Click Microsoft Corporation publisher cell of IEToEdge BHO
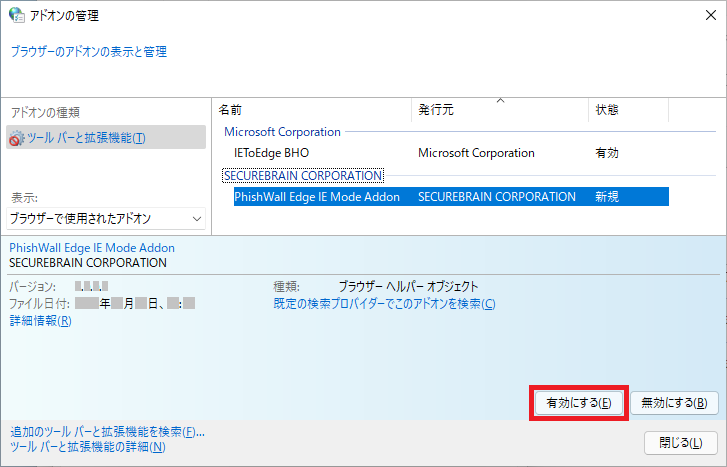727x467 pixels. click(476, 153)
